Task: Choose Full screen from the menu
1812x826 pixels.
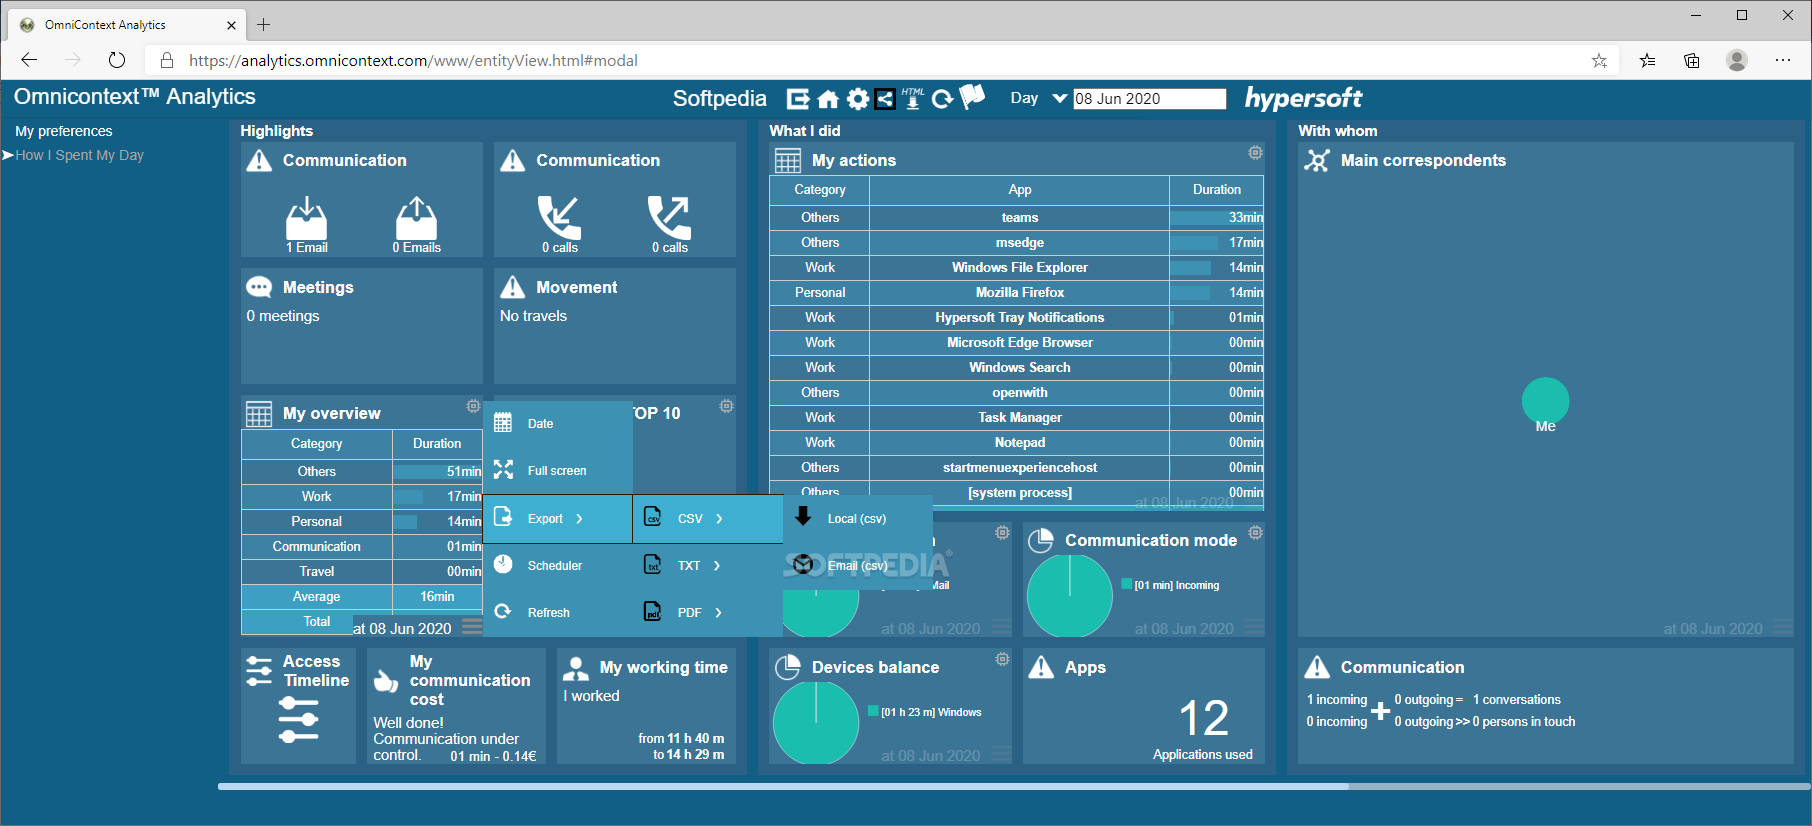Action: [x=558, y=471]
